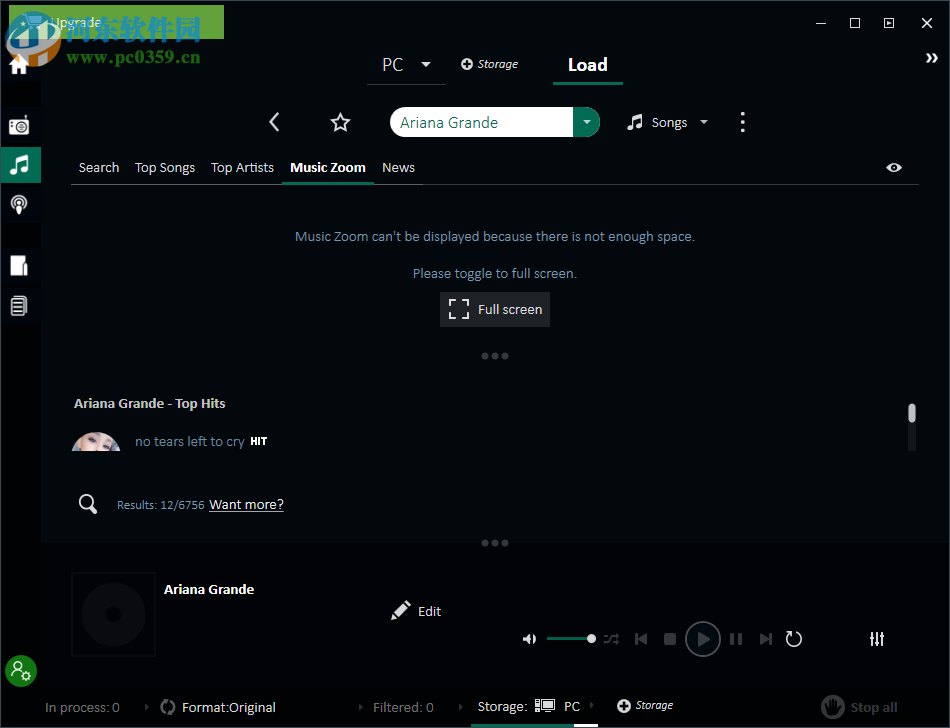Expand the green arrow on the search field
This screenshot has width=950, height=728.
pyautogui.click(x=587, y=122)
